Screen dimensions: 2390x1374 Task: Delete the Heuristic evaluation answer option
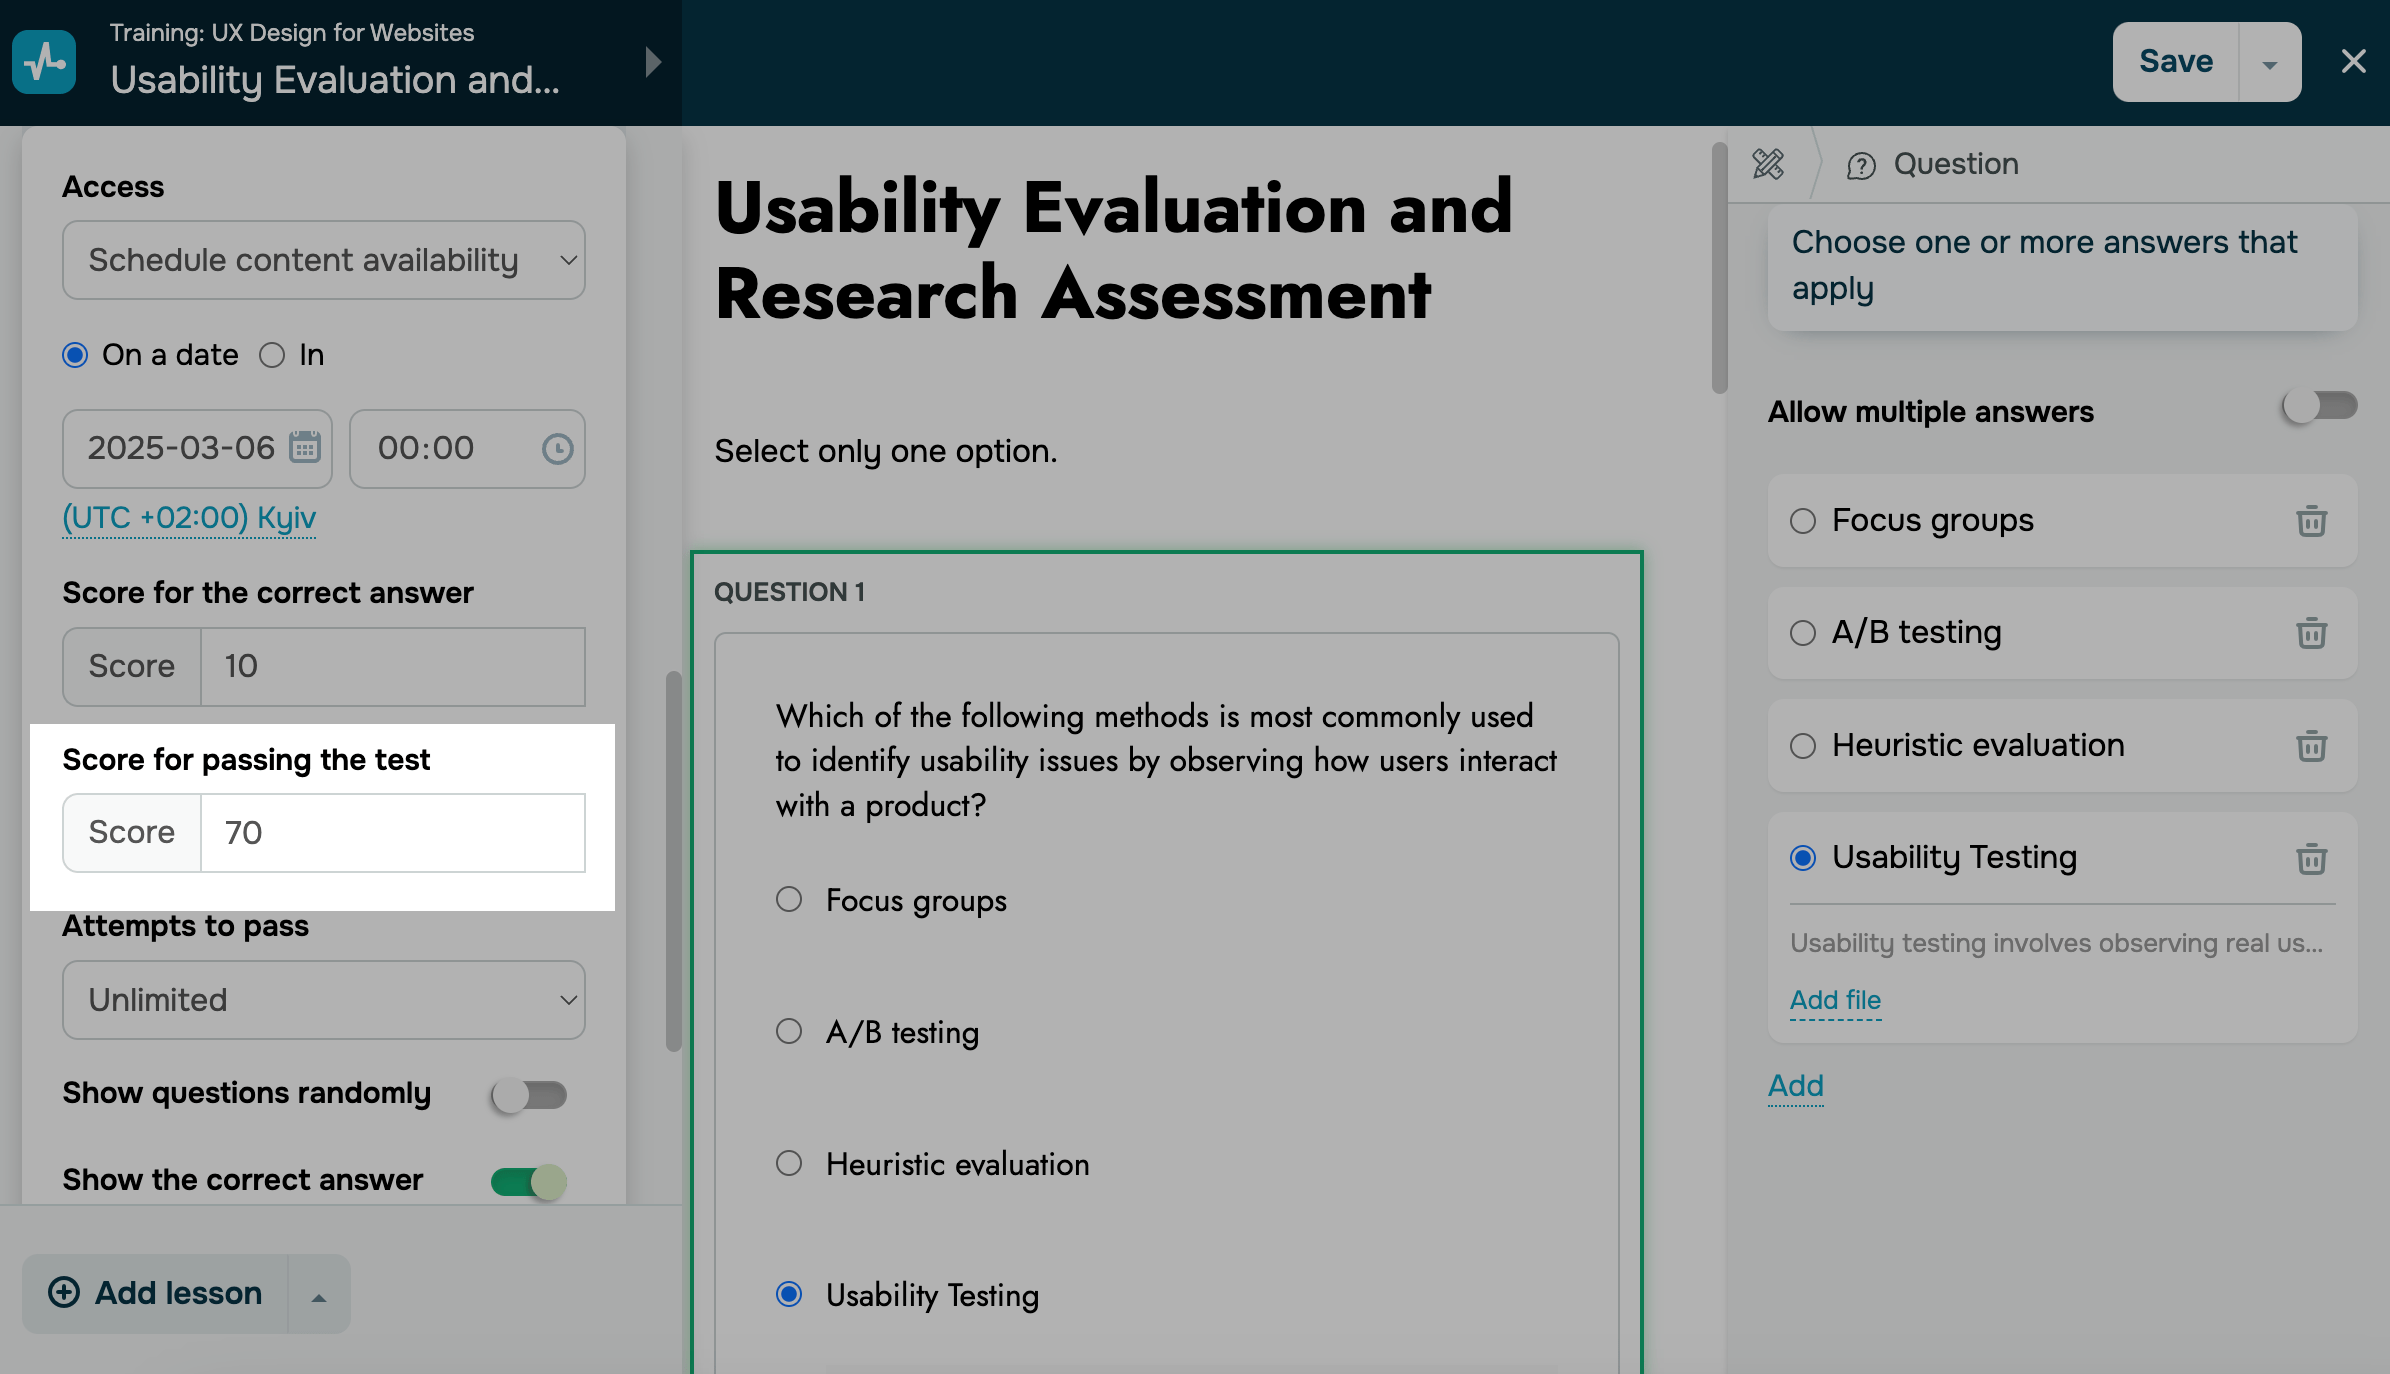(x=2311, y=746)
